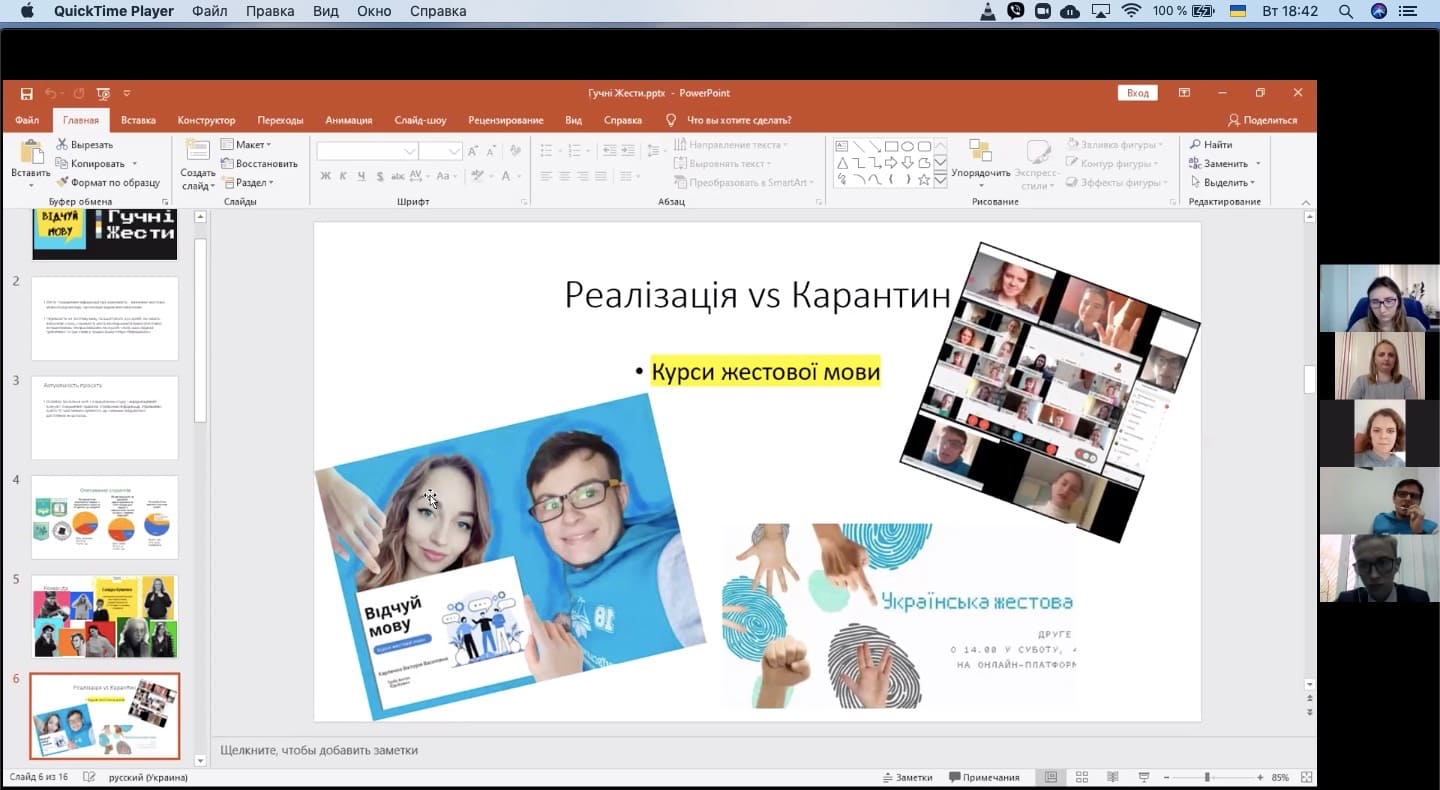The width and height of the screenshot is (1440, 790).
Task: Select the star shape in shapes gallery
Action: pos(924,180)
